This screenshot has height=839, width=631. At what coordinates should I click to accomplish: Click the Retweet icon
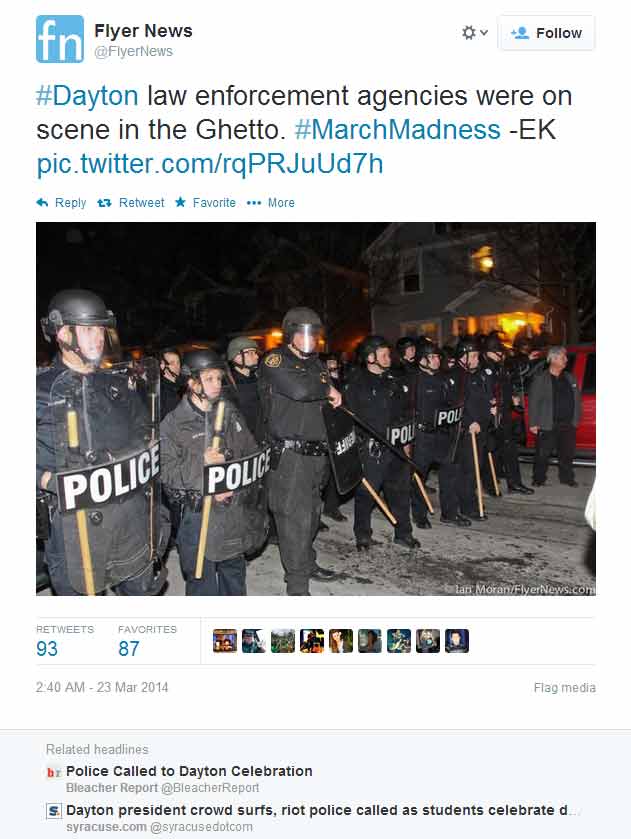104,203
